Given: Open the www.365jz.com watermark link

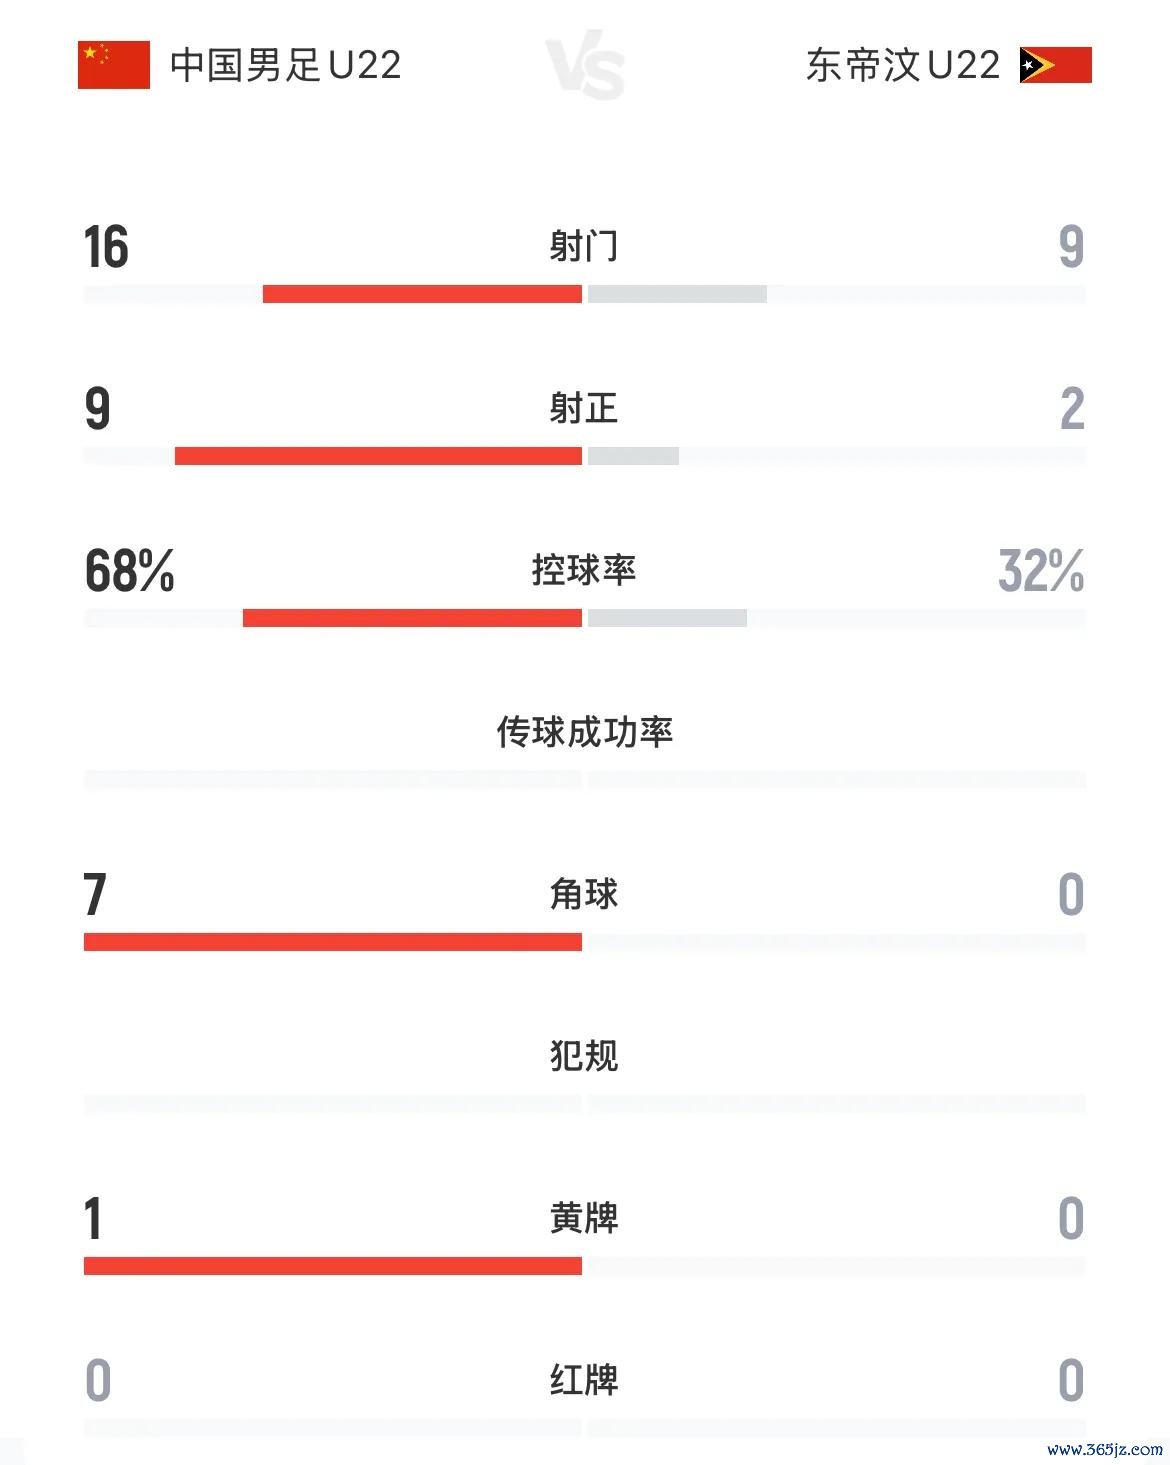Looking at the screenshot, I should pyautogui.click(x=1104, y=1449).
